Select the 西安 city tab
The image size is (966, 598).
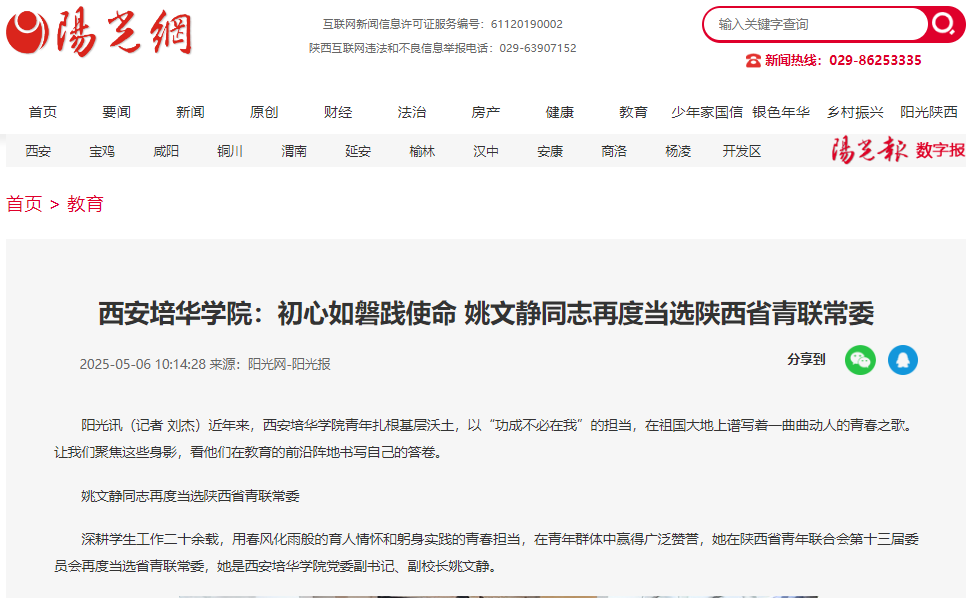pyautogui.click(x=38, y=152)
